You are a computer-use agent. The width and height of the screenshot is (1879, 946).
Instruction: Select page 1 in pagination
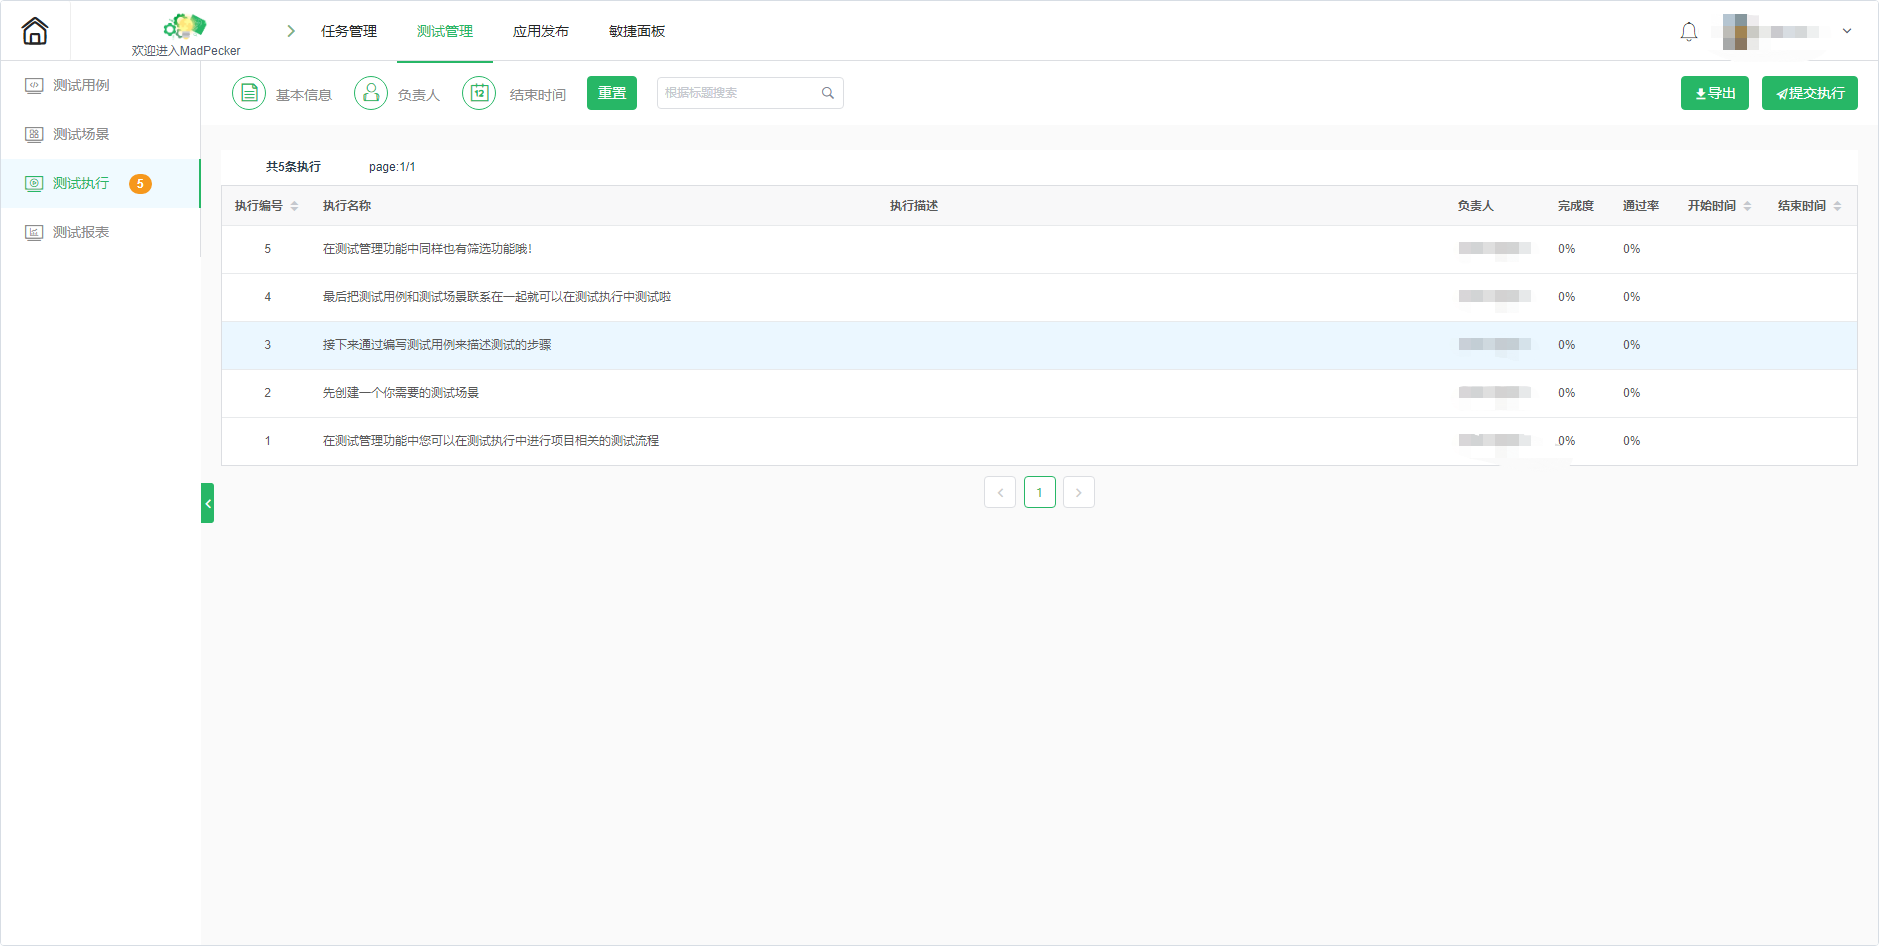[1040, 492]
